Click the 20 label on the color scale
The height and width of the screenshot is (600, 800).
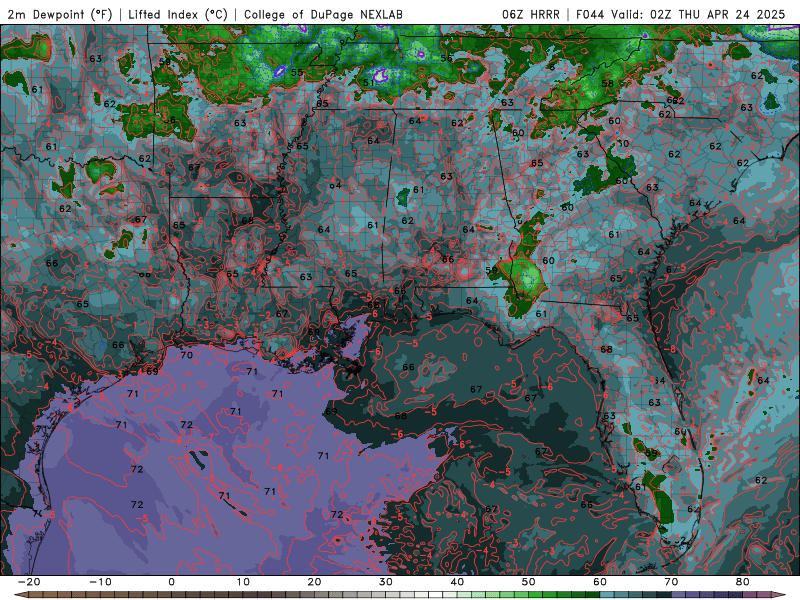pos(314,582)
